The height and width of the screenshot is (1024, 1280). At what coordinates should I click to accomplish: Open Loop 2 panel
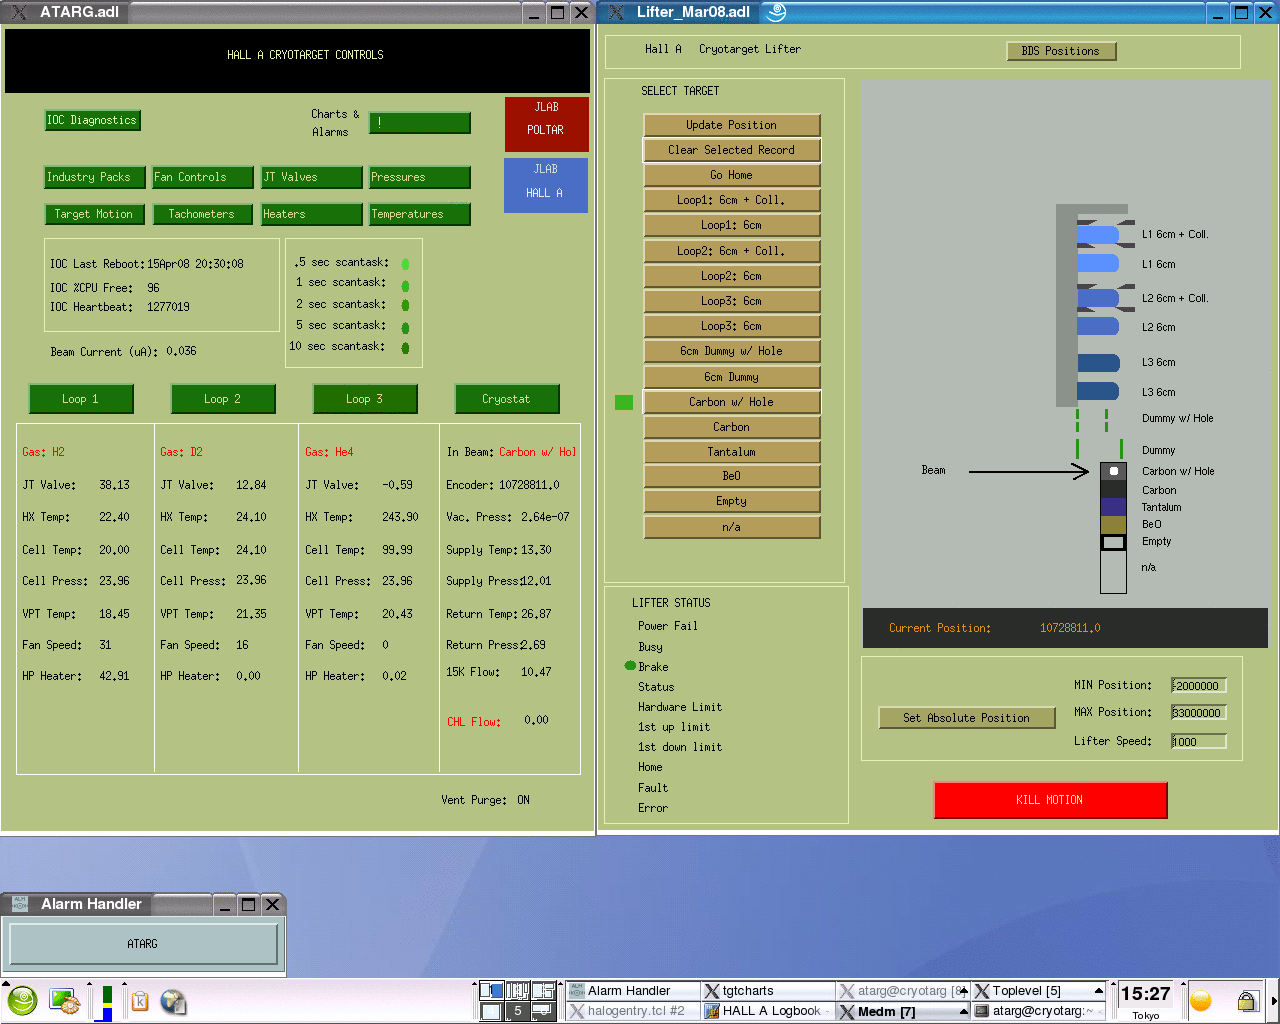(223, 399)
